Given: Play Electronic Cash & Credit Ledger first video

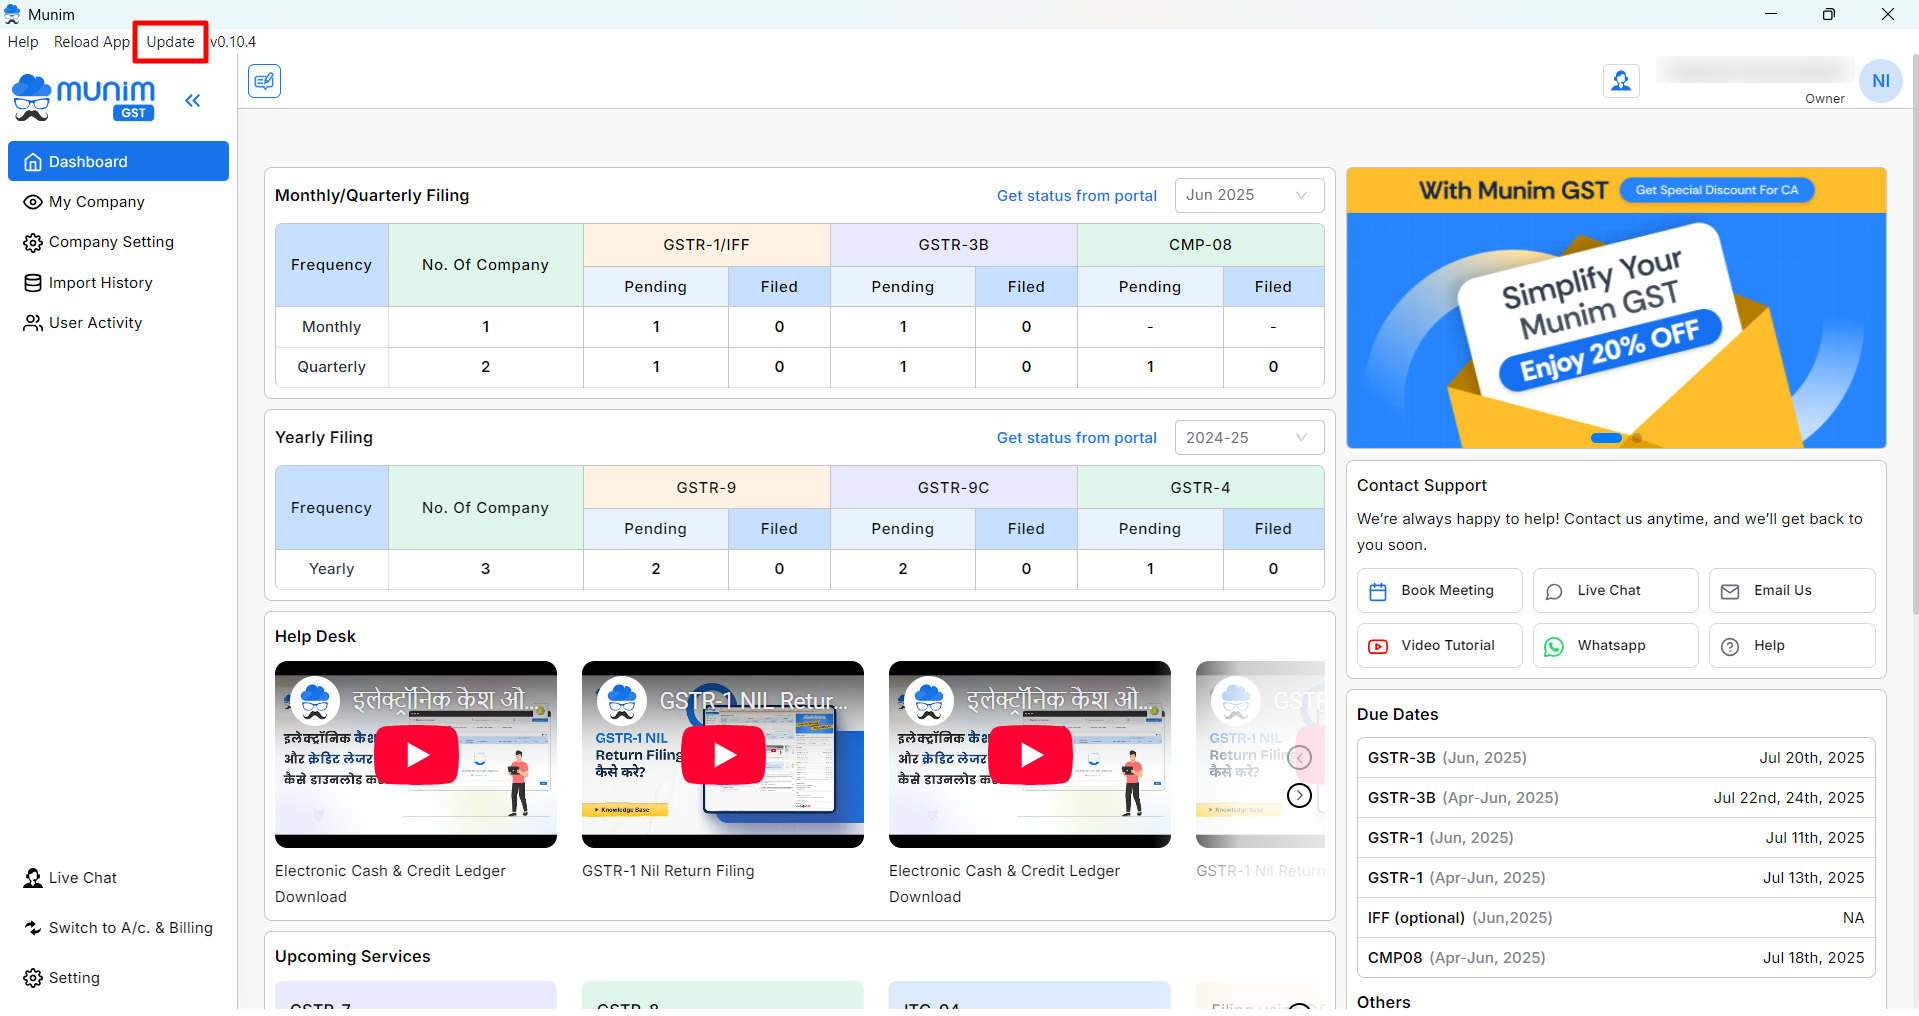Looking at the screenshot, I should point(416,754).
